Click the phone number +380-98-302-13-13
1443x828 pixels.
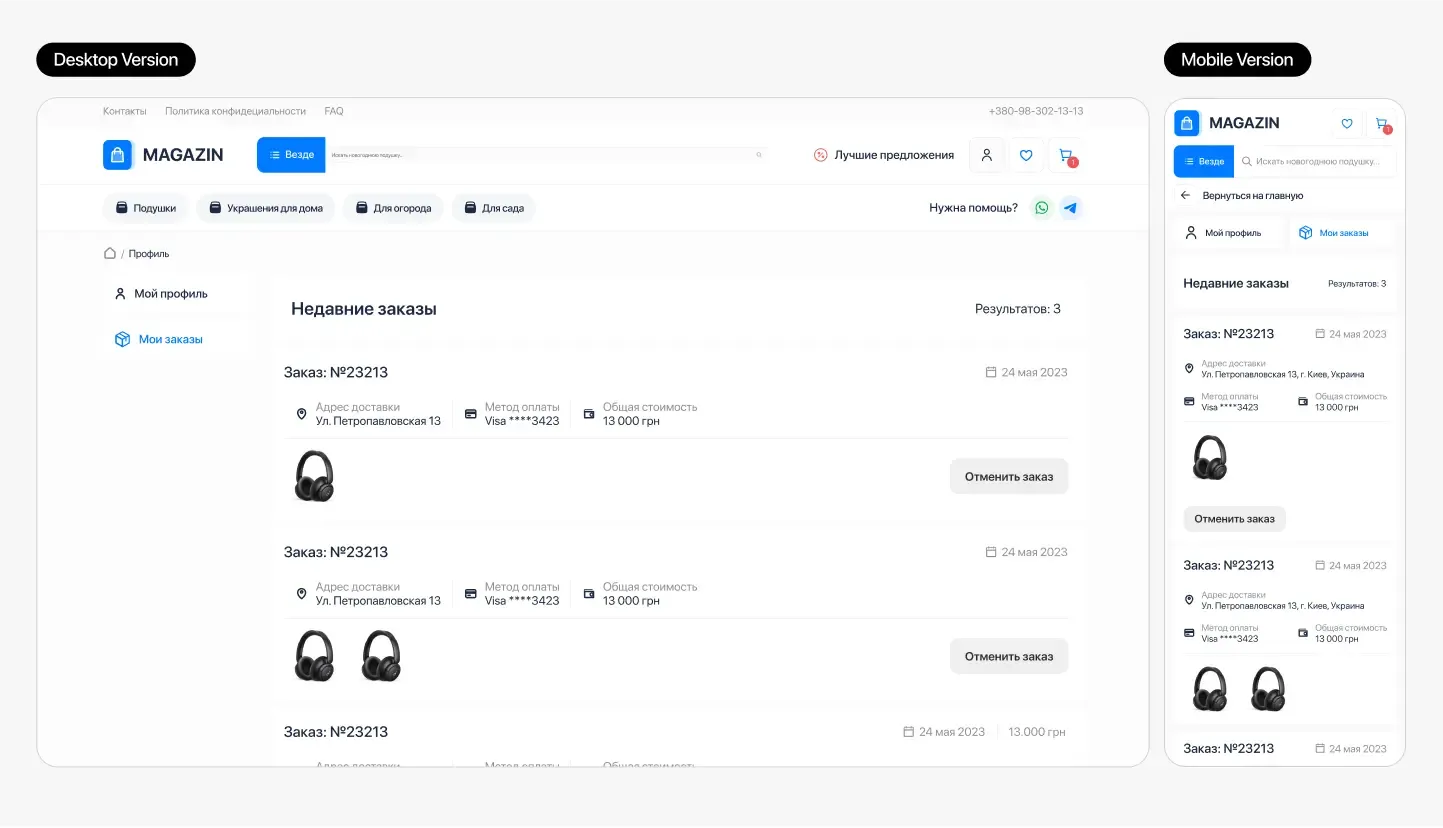coord(1036,111)
